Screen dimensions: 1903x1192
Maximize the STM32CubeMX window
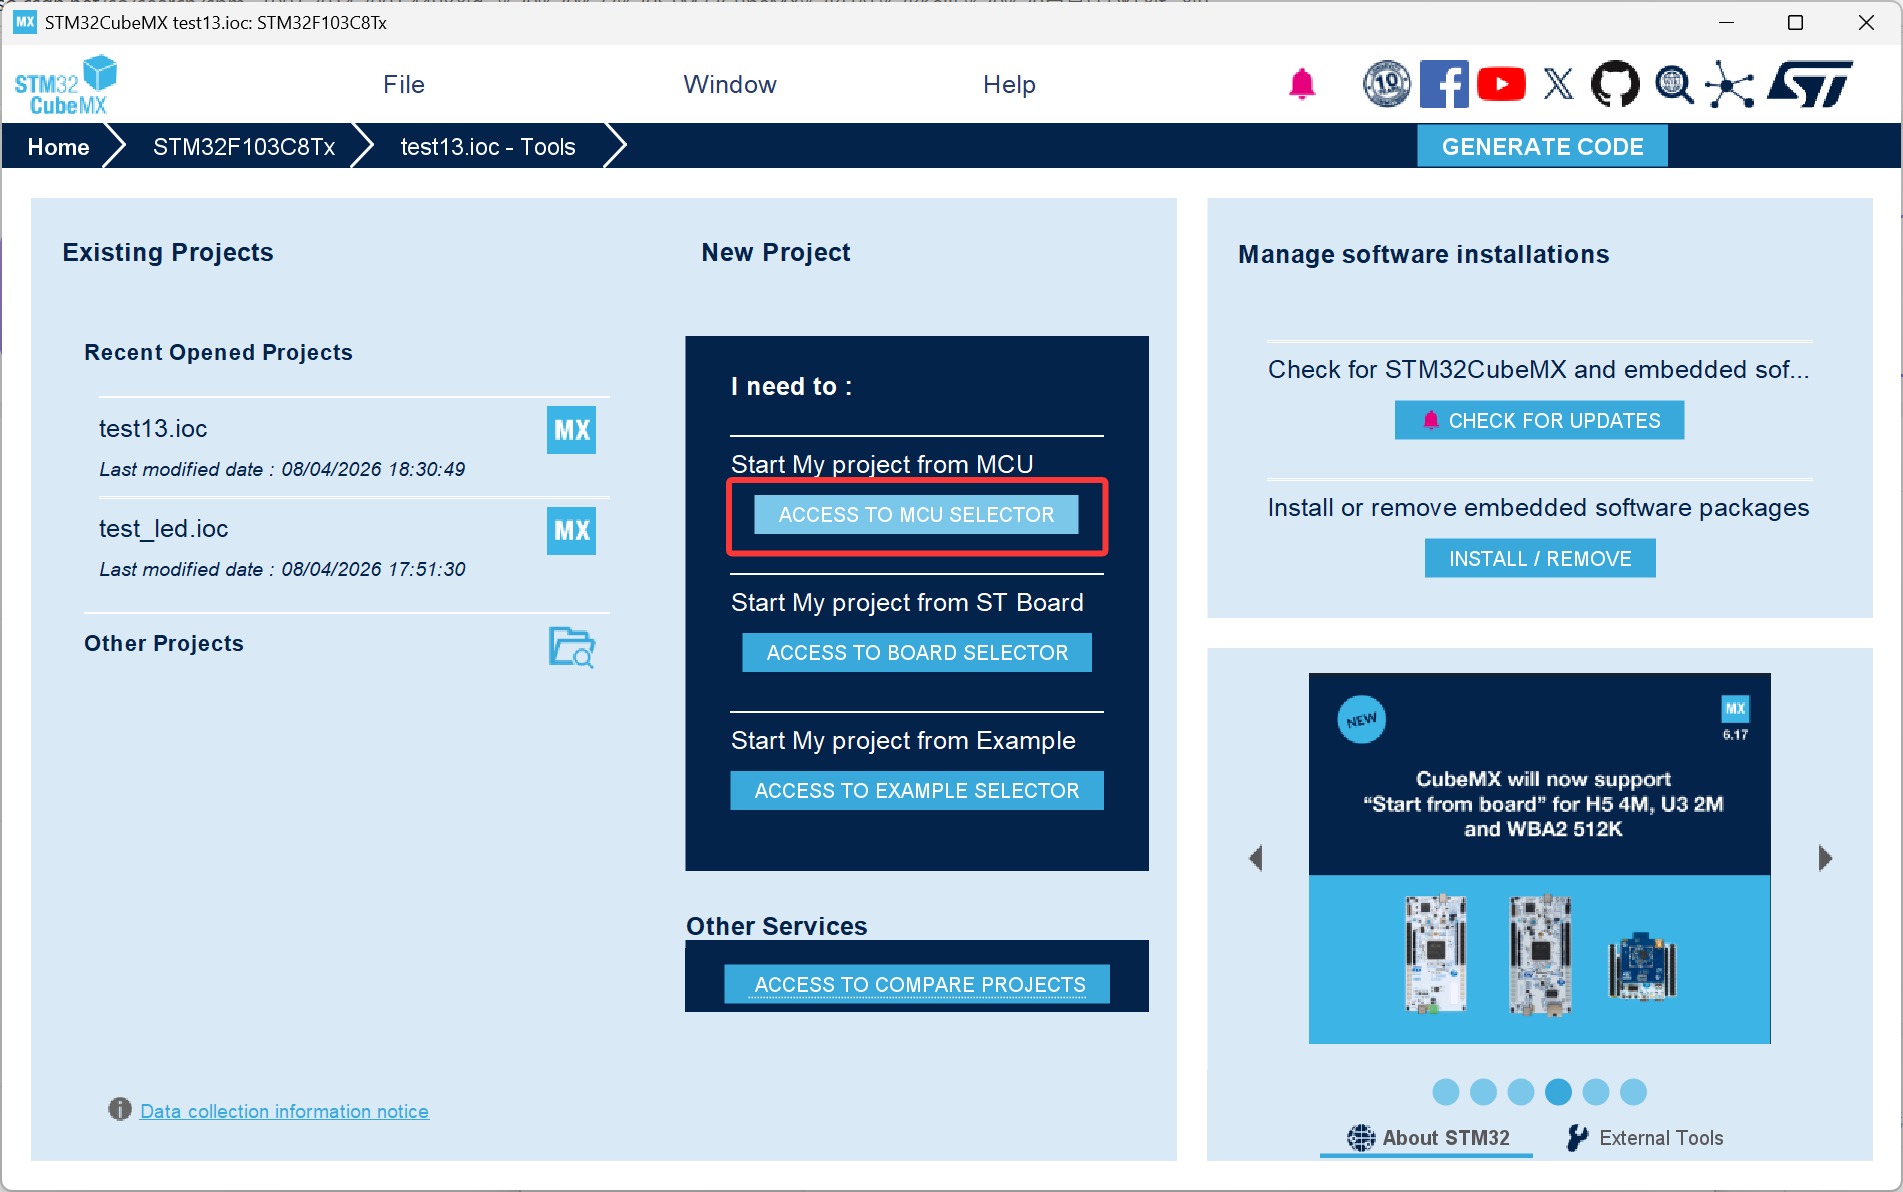(1795, 23)
